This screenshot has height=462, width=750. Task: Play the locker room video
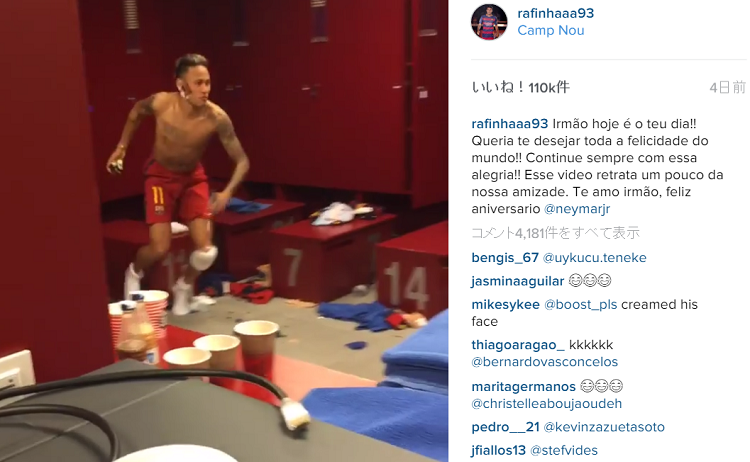coord(224,231)
